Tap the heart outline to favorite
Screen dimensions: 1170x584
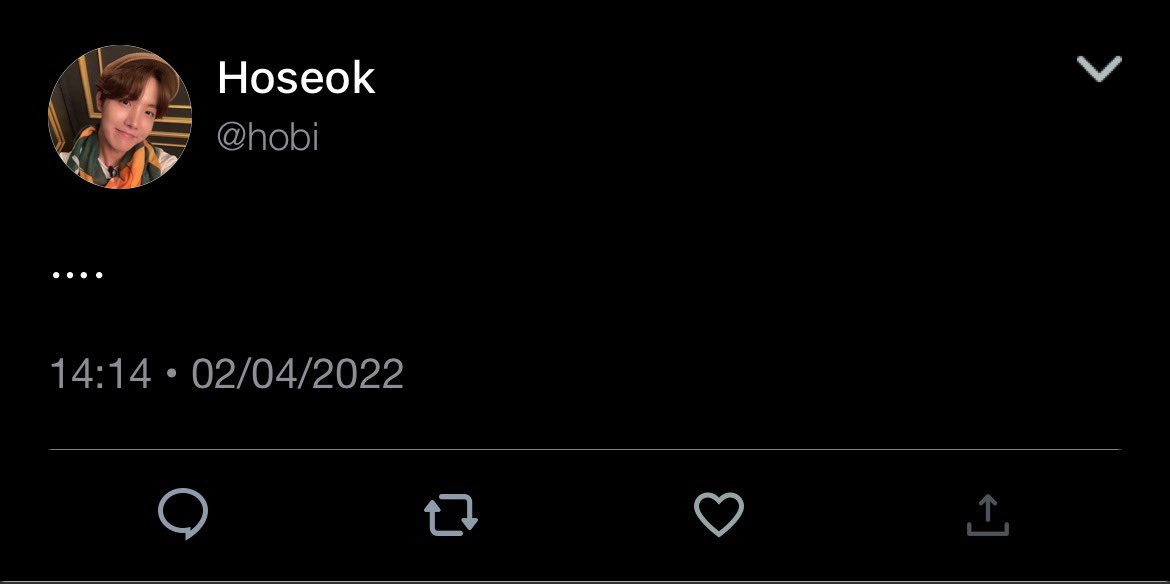click(719, 515)
